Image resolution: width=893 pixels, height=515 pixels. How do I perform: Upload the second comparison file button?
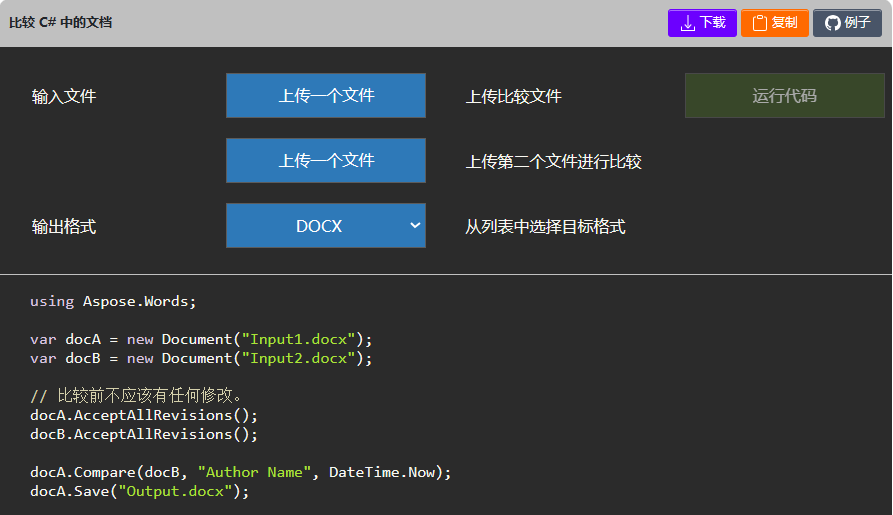[x=326, y=161]
